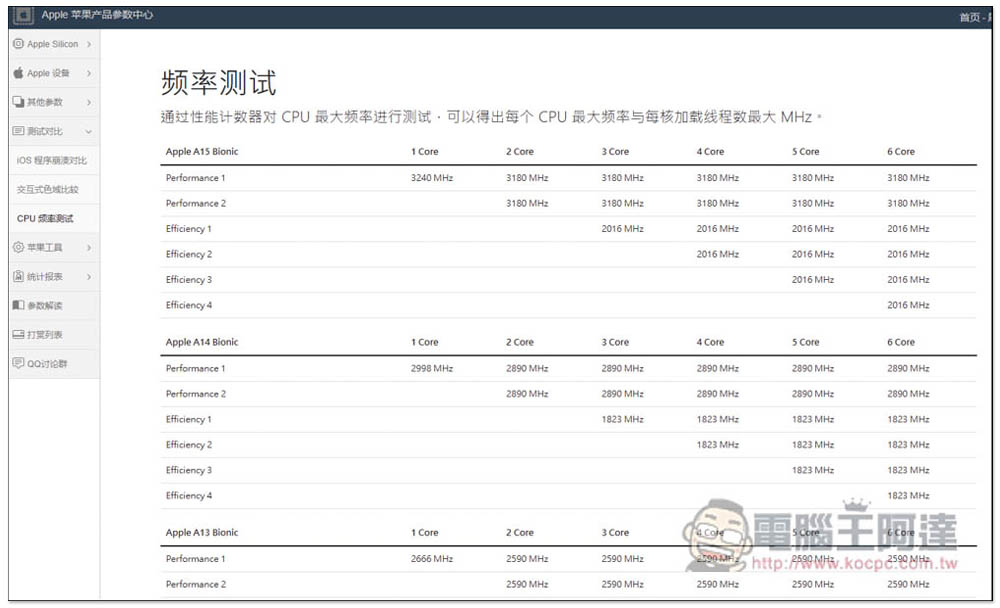Viewport: 1000px width, 608px height.
Task: Click the QQ讨论群 chat bubble icon
Action: pyautogui.click(x=18, y=363)
